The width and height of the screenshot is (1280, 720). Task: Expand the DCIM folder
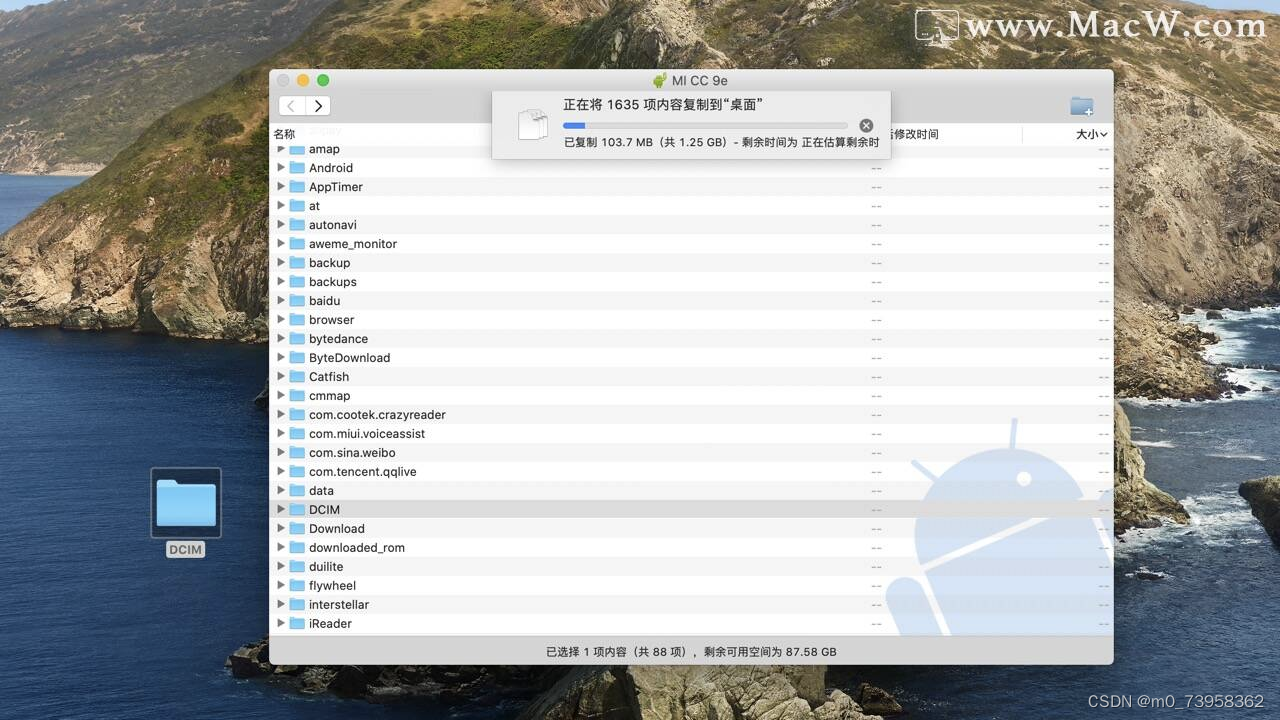pyautogui.click(x=281, y=510)
